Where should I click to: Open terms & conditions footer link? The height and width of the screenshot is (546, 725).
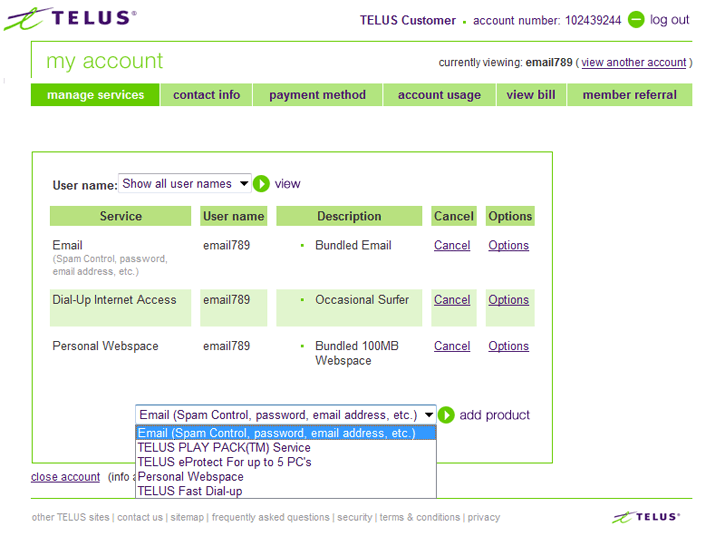[420, 517]
